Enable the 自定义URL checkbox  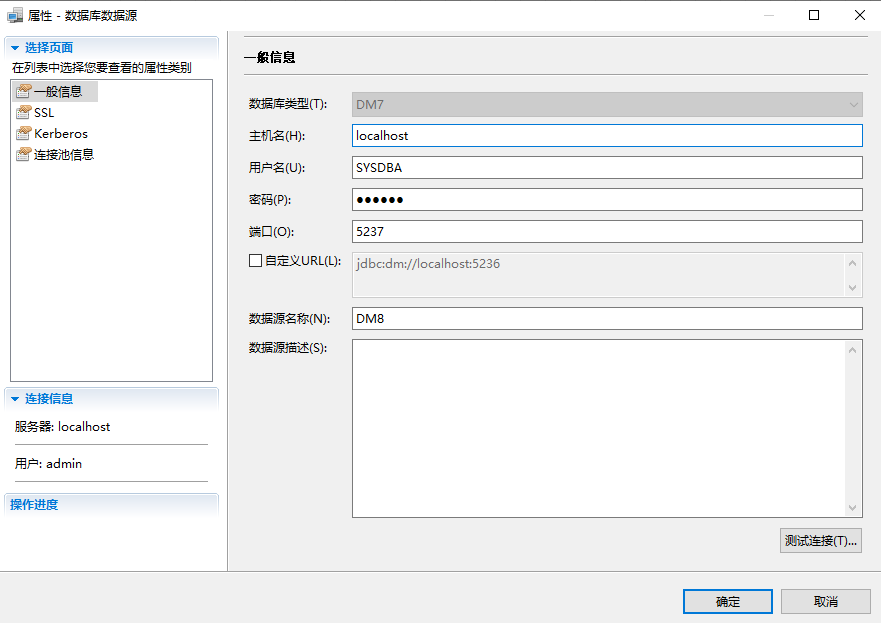[255, 261]
